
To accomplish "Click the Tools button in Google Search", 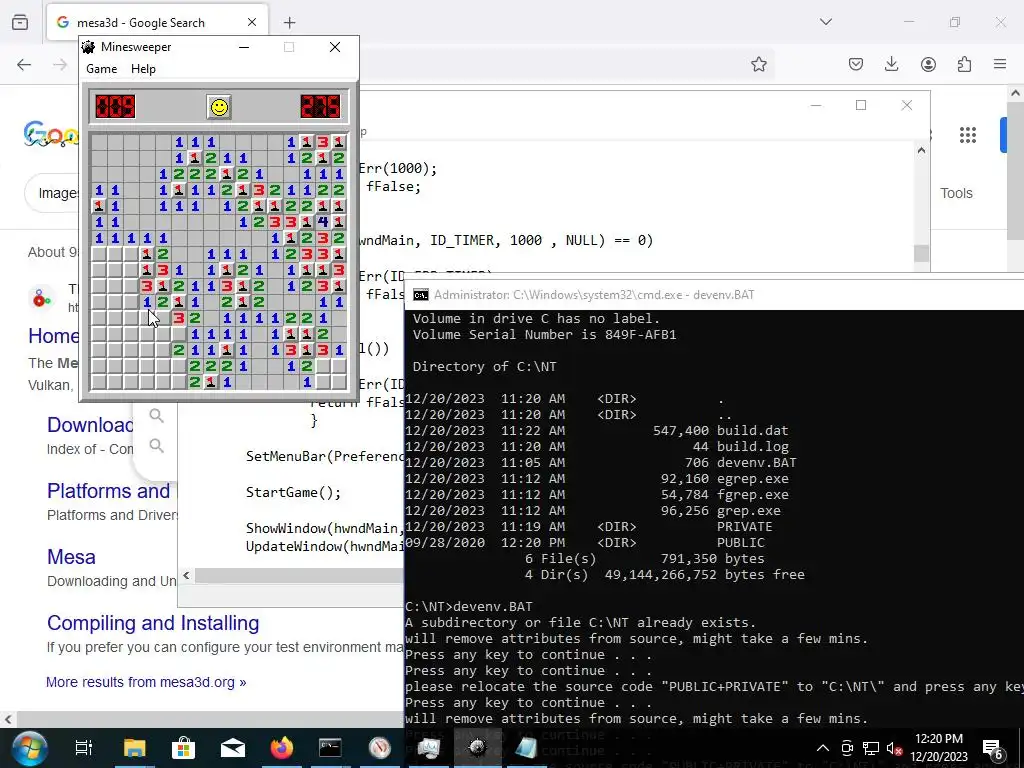I will 956,193.
